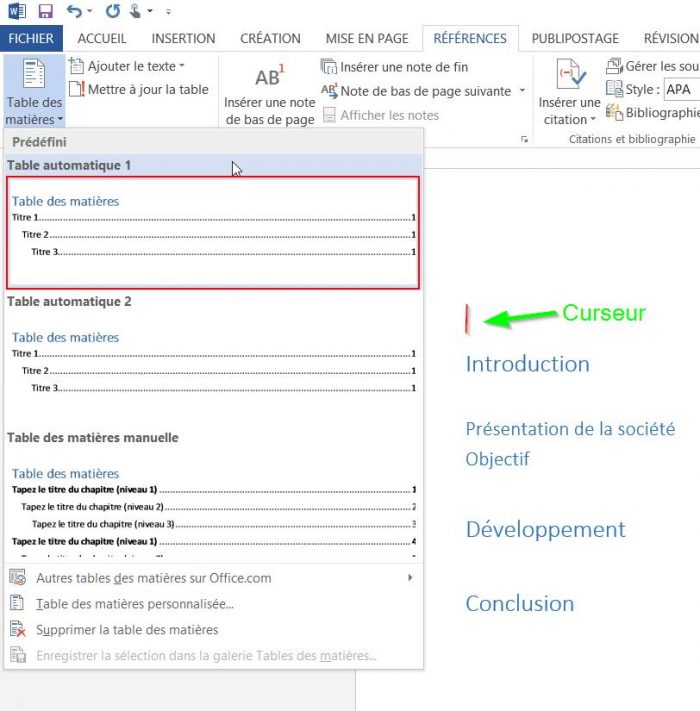Click the Table automatique 1 heading
Viewport: 700px width, 711px height.
69,166
